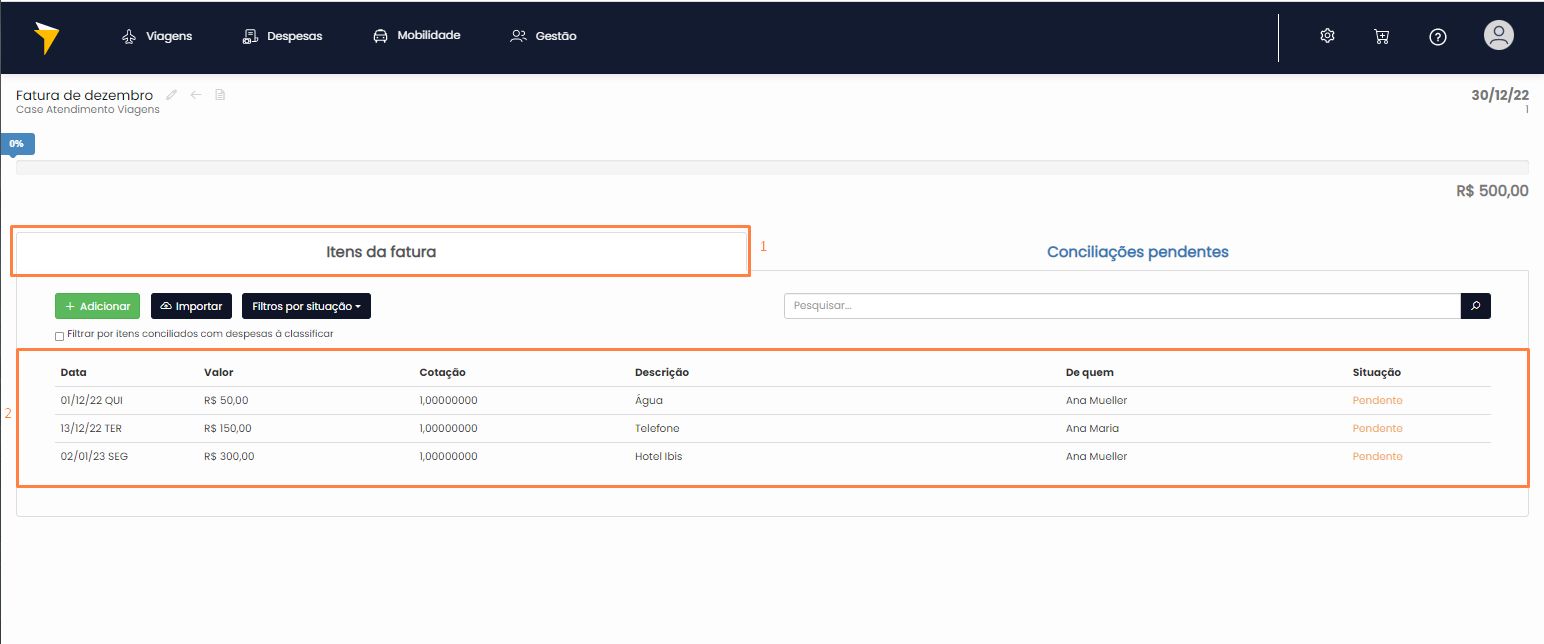This screenshot has width=1544, height=644.
Task: Click the R$ 150,00 value
Action: click(228, 428)
